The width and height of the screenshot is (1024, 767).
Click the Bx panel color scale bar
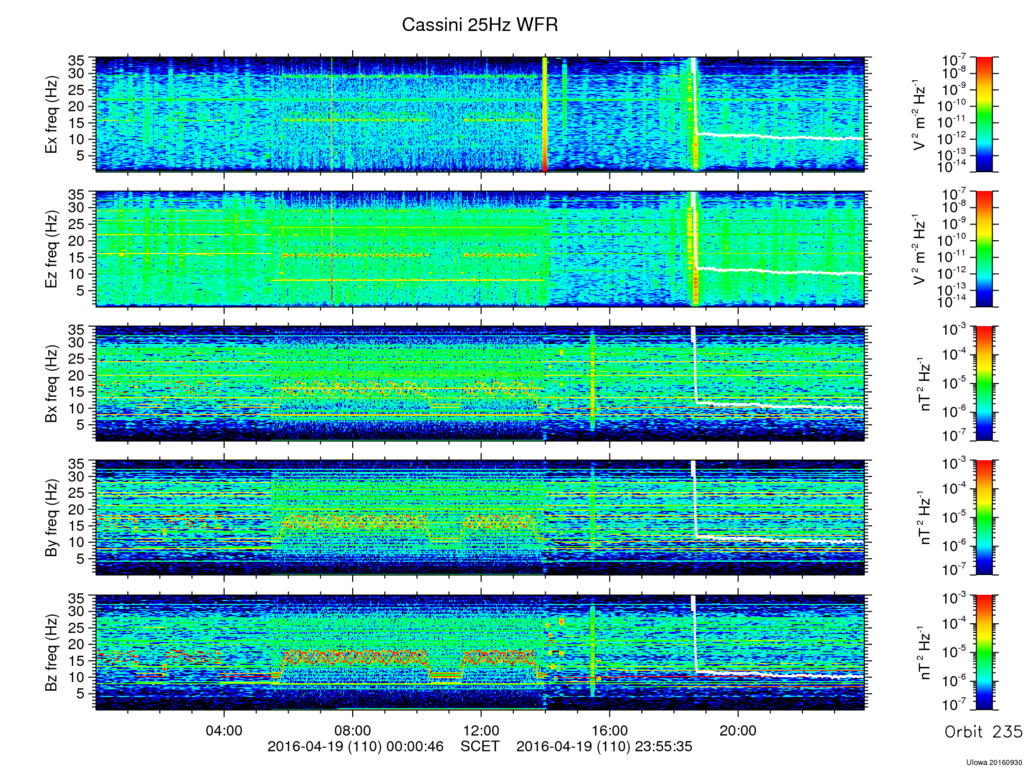pos(984,384)
